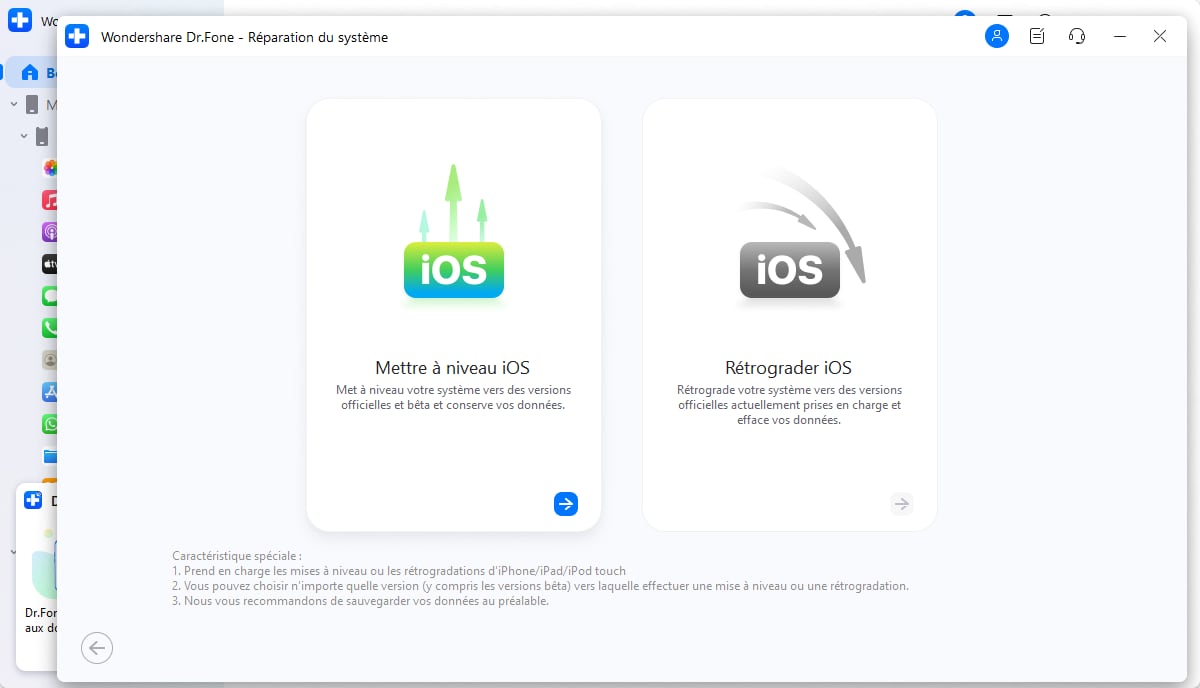
Task: Open Apple TV app icon in sidebar
Action: pos(50,264)
